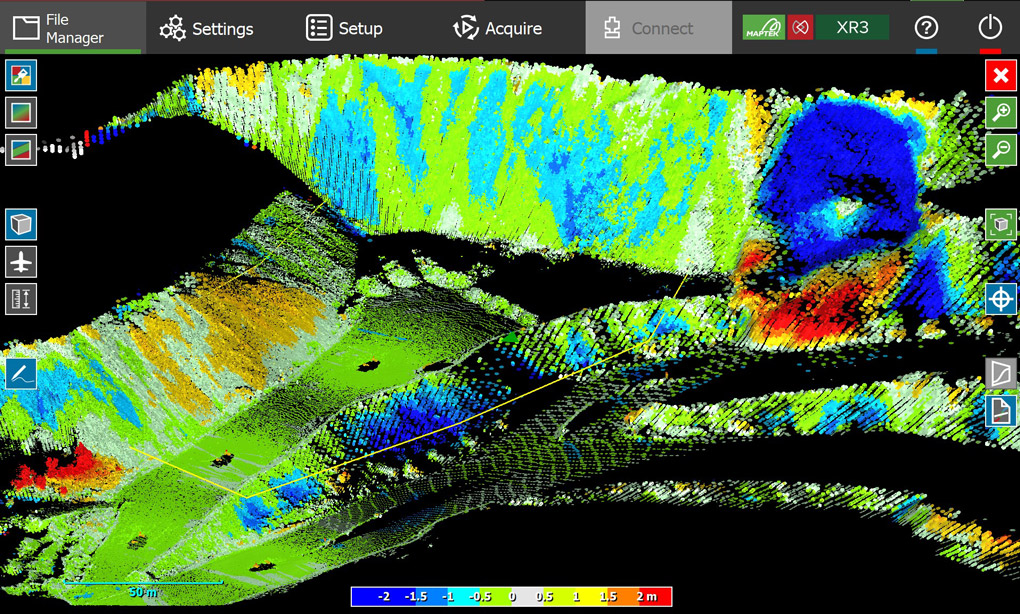Click the 0 midpoint of colour legend
Viewport: 1020px width, 614px height.
pyautogui.click(x=512, y=596)
